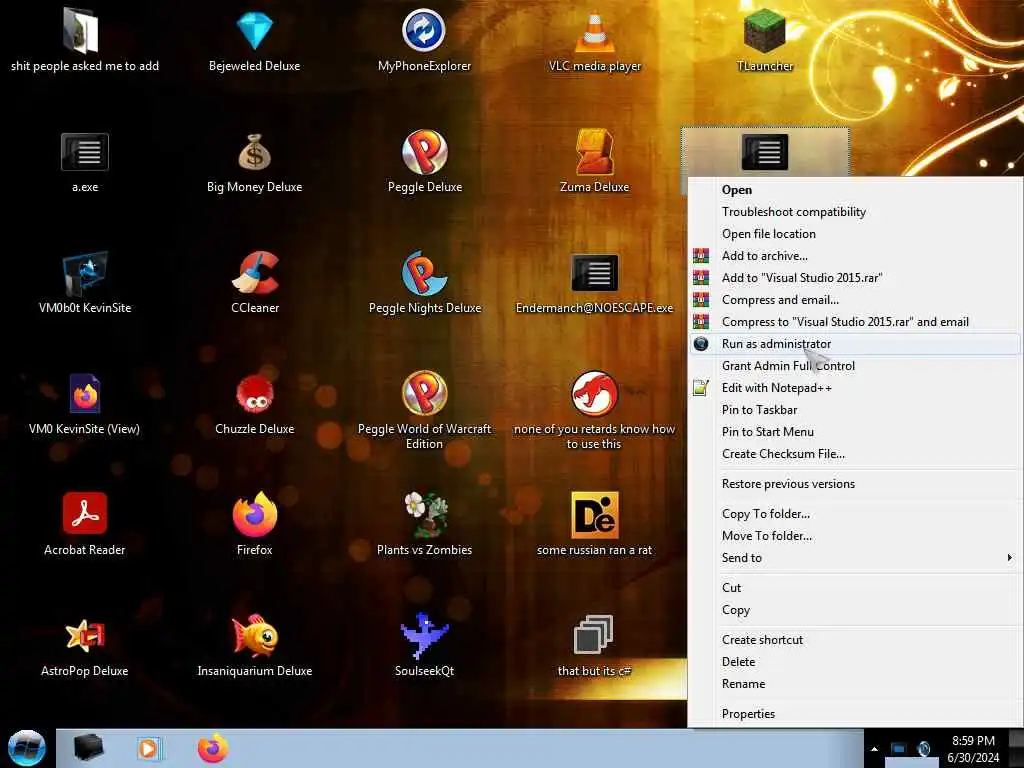
Task: Choose Cut in the context menu
Action: click(x=856, y=588)
